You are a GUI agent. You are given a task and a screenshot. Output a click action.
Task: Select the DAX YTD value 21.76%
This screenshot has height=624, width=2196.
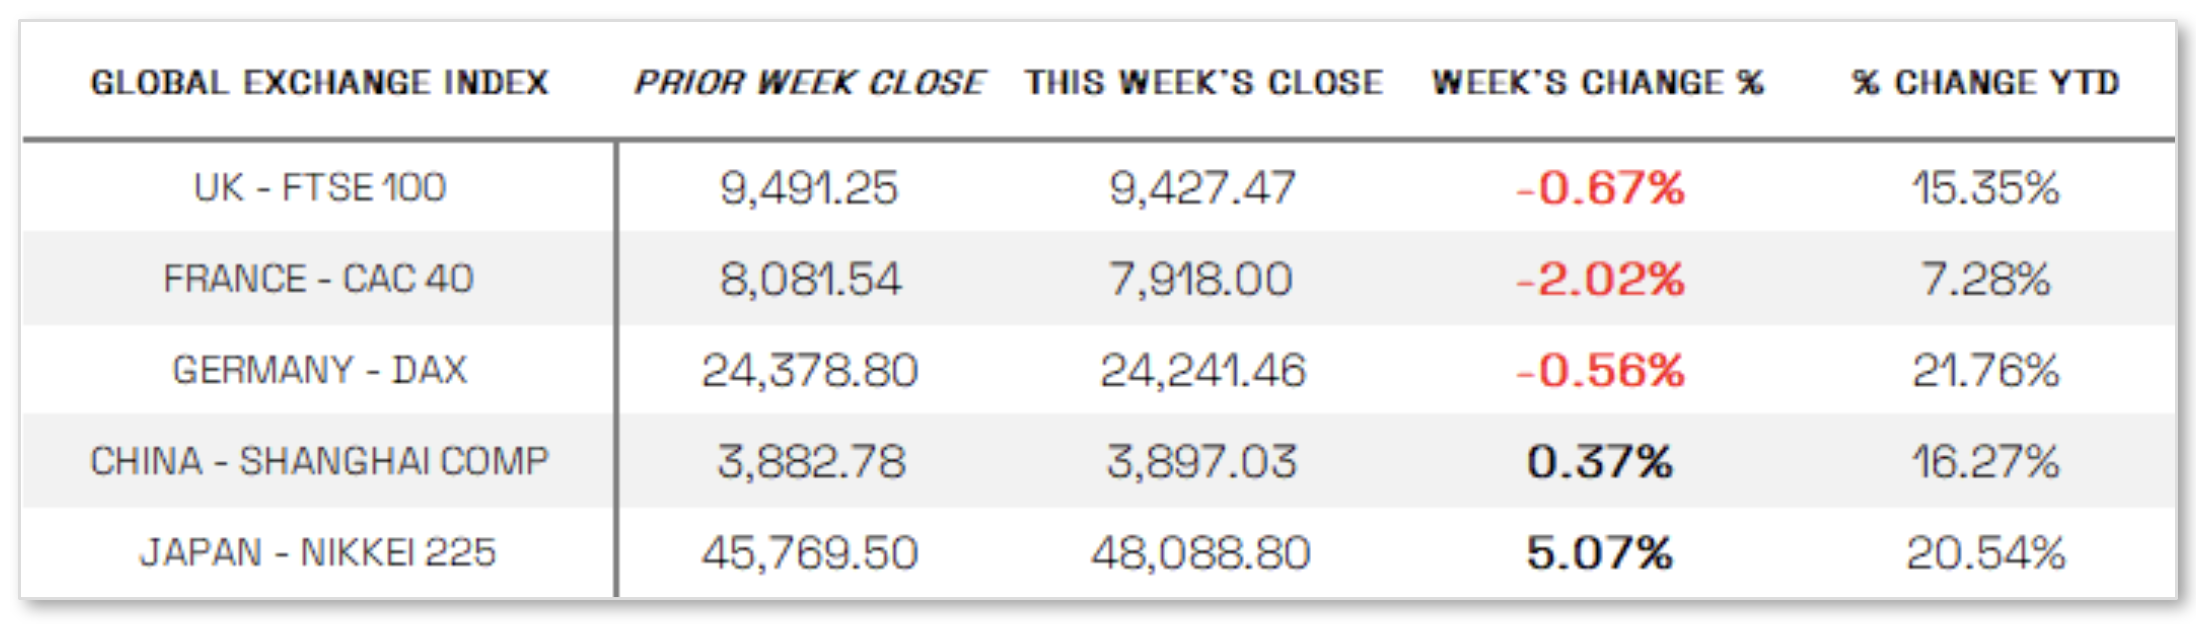(1985, 371)
